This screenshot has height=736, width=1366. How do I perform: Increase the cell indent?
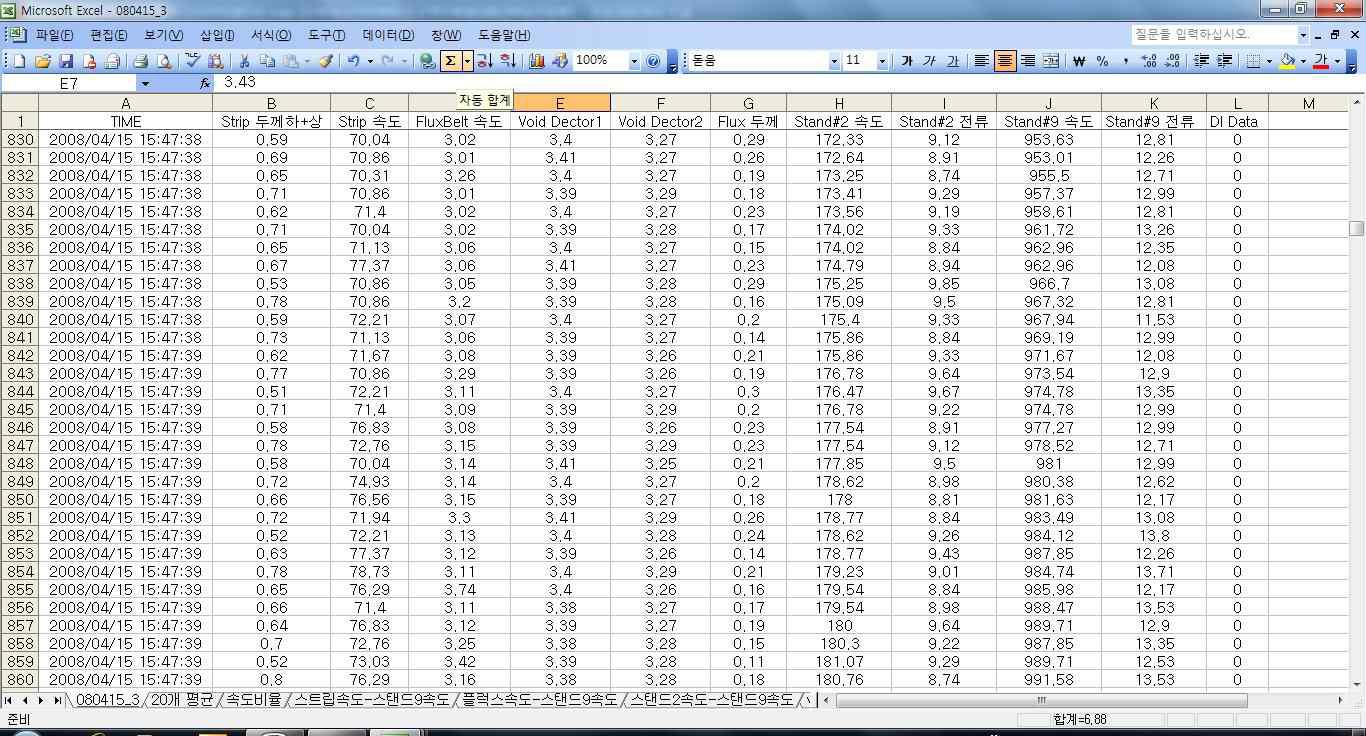tap(1225, 61)
